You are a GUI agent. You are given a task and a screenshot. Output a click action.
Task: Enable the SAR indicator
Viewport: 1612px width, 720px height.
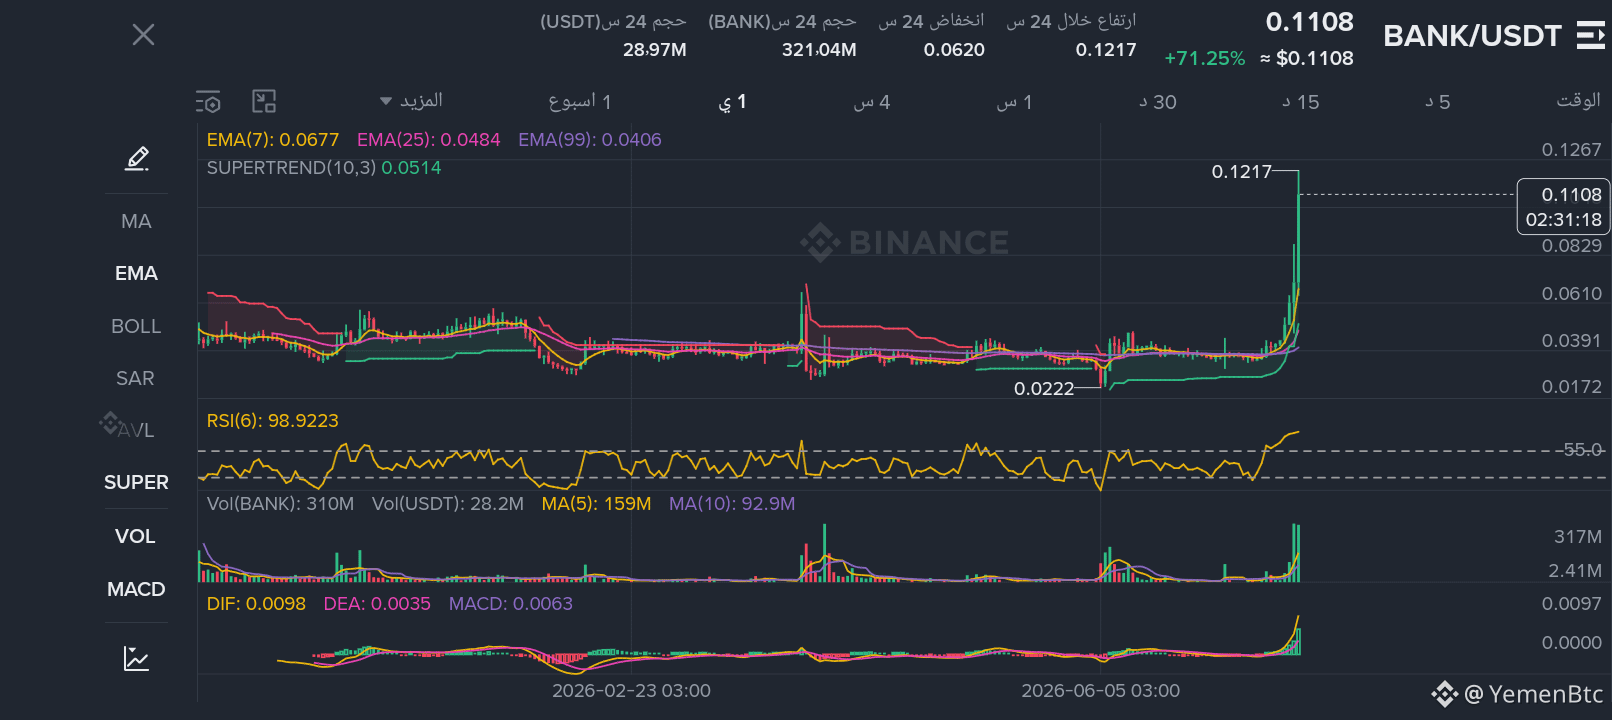136,378
